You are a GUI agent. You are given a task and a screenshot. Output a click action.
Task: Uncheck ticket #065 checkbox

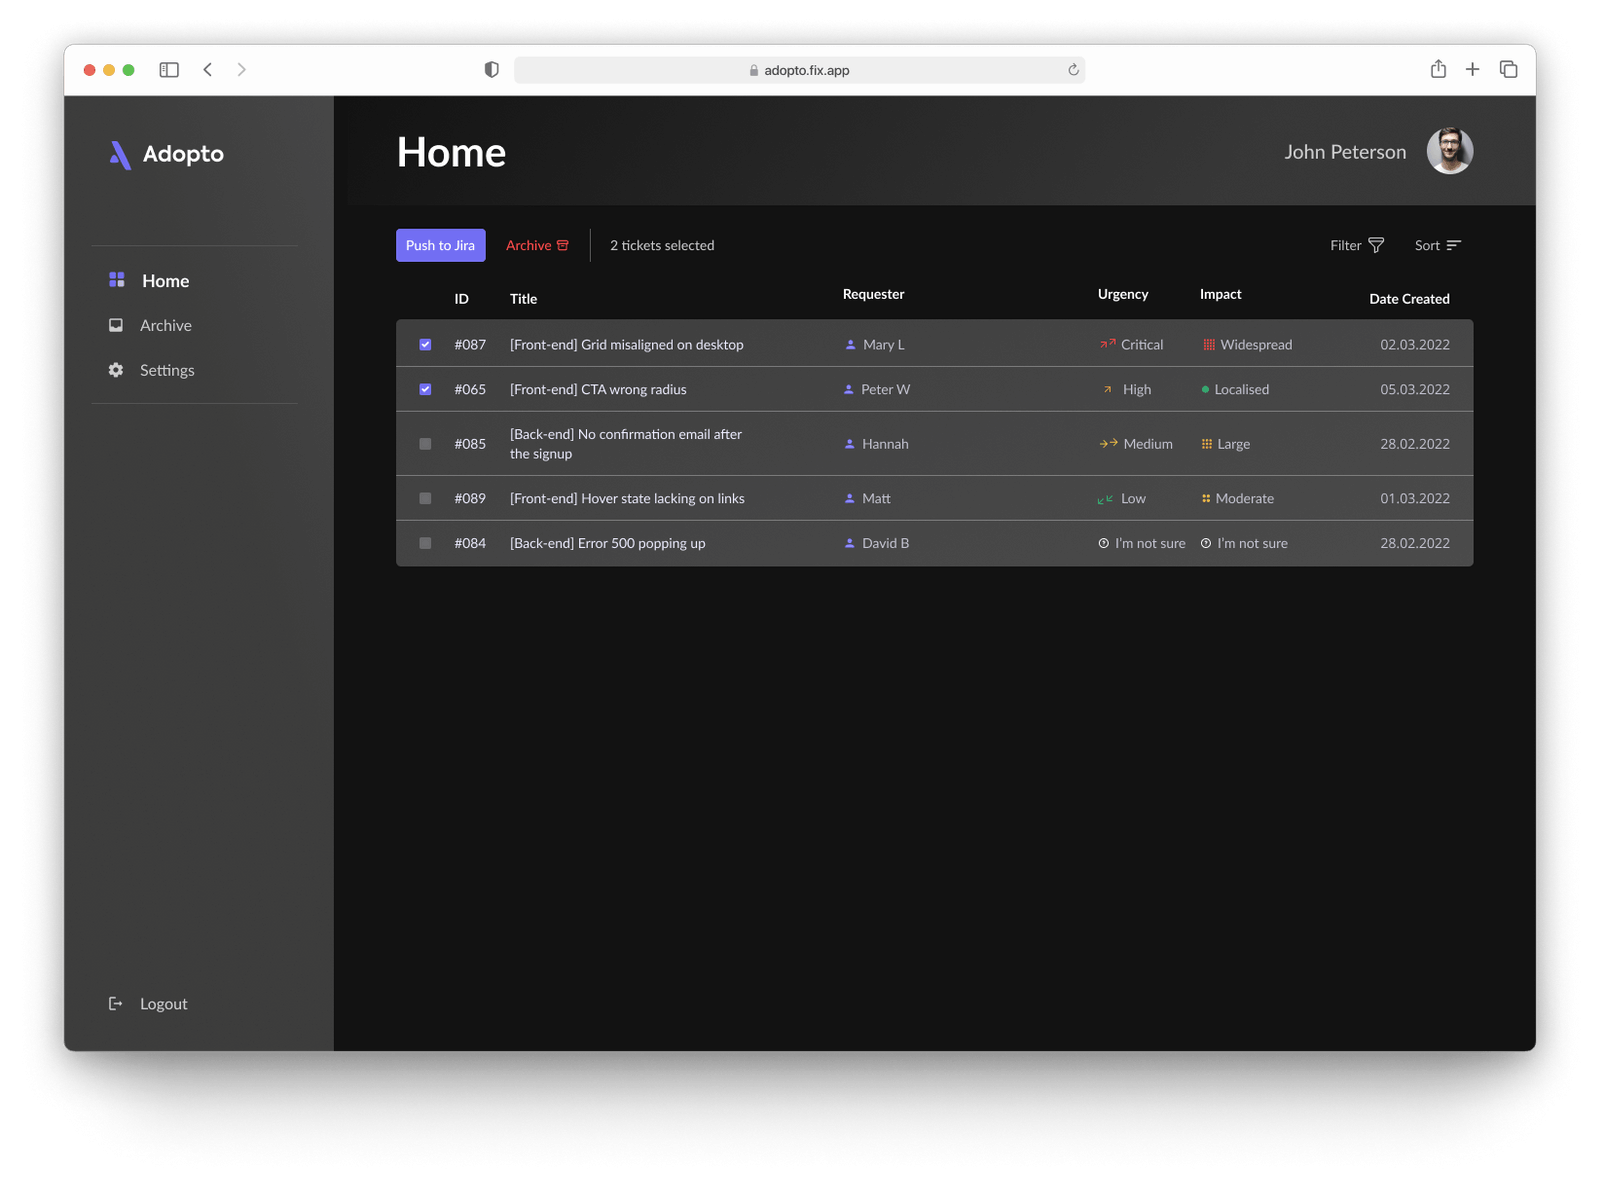425,389
